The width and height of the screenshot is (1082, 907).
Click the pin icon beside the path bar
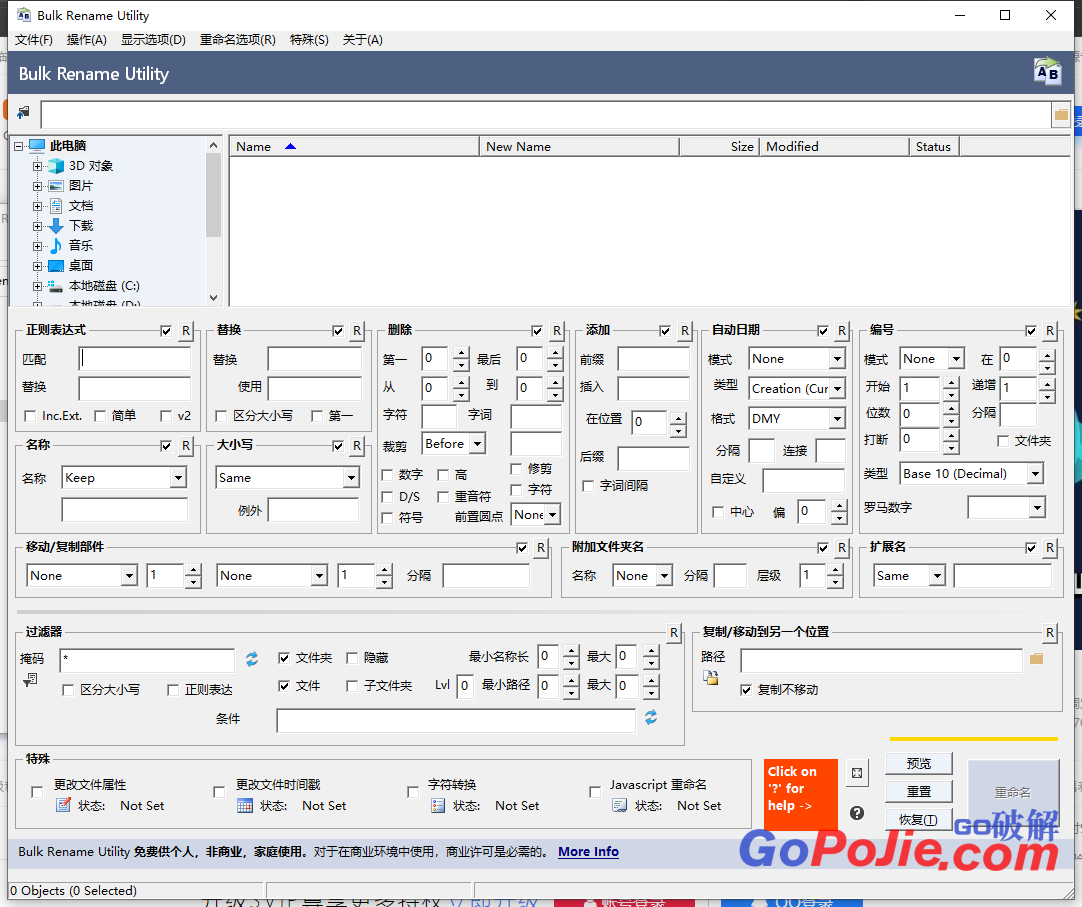pyautogui.click(x=23, y=113)
